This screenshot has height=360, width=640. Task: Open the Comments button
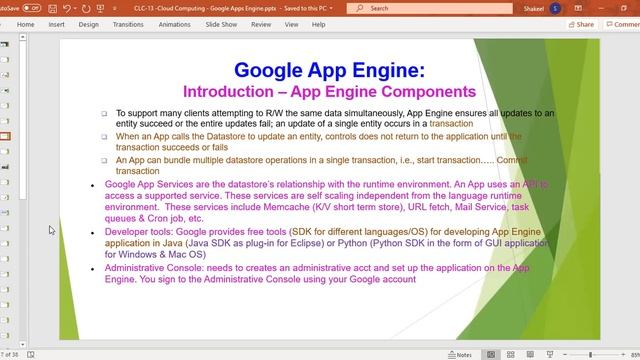[622, 24]
